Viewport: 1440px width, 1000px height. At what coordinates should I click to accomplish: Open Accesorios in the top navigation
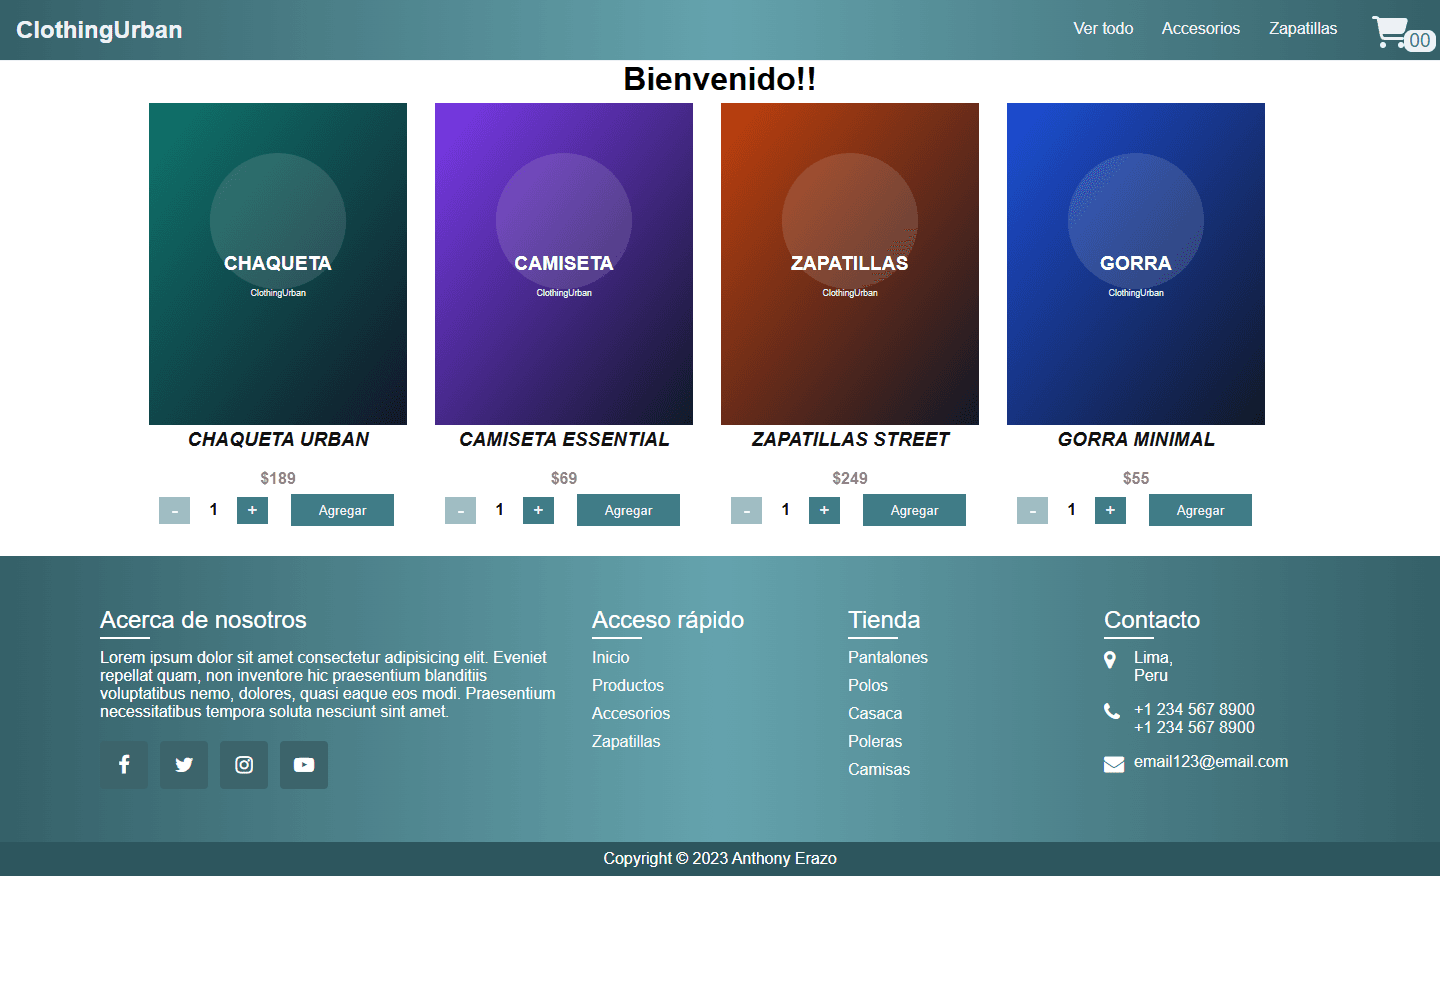[1201, 29]
